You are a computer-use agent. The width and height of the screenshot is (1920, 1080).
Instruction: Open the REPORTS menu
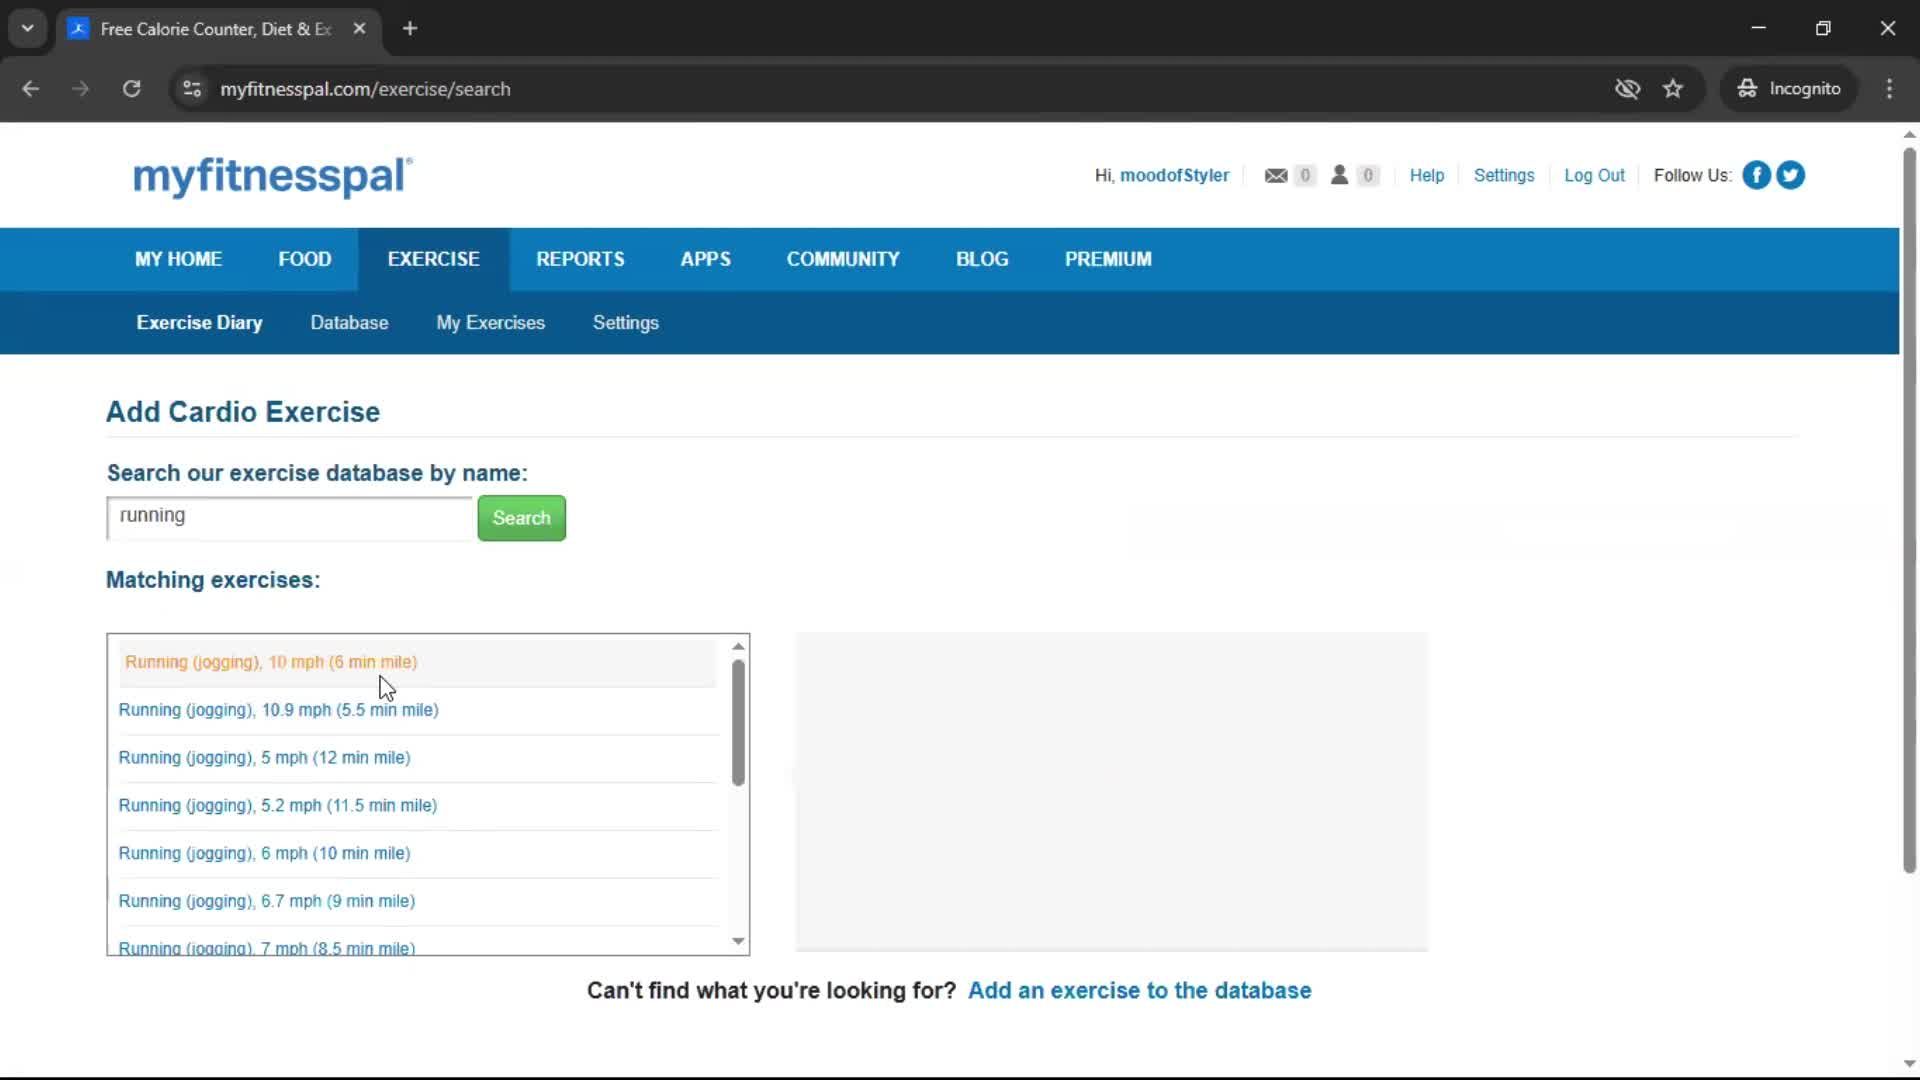[x=580, y=259]
